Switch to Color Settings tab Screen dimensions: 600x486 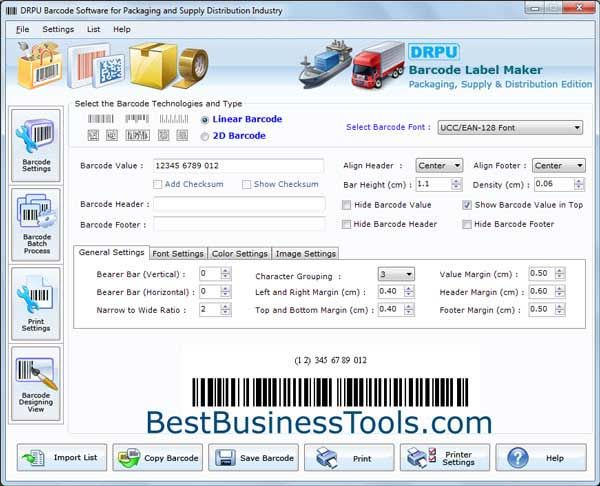pyautogui.click(x=240, y=254)
